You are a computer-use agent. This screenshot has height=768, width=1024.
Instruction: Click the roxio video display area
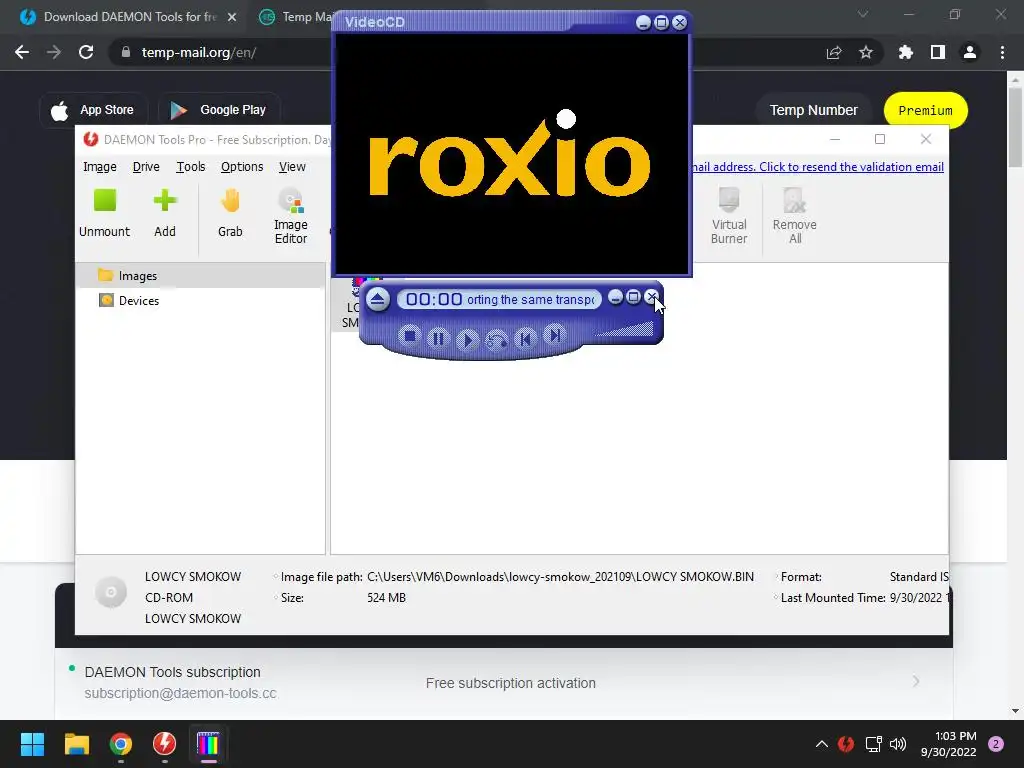(x=511, y=154)
